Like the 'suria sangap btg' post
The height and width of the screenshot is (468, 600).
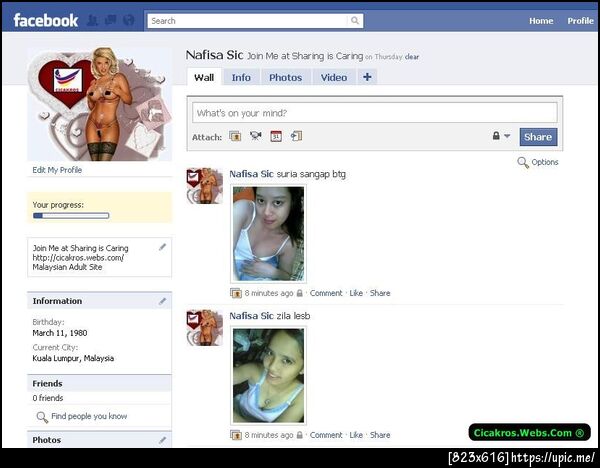pyautogui.click(x=356, y=293)
